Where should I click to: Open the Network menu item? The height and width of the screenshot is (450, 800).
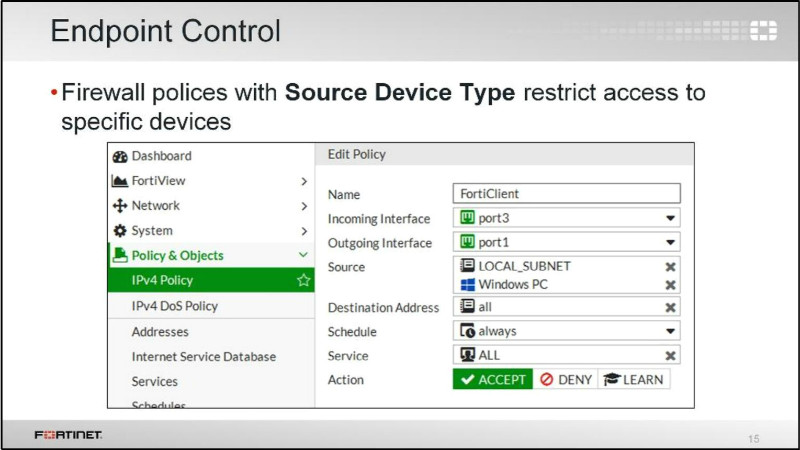point(211,206)
